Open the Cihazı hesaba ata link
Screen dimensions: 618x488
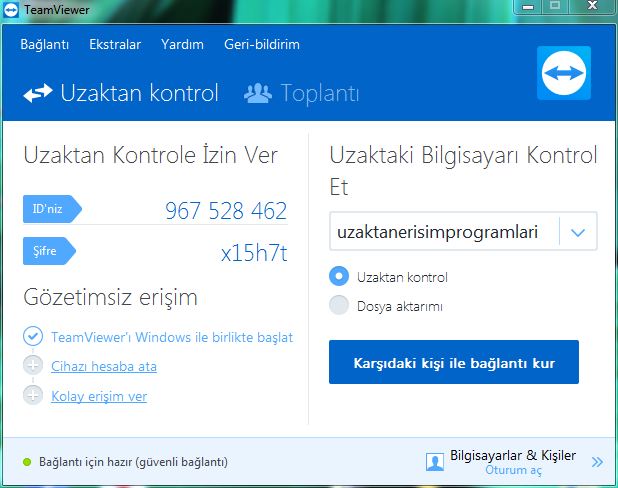click(104, 367)
